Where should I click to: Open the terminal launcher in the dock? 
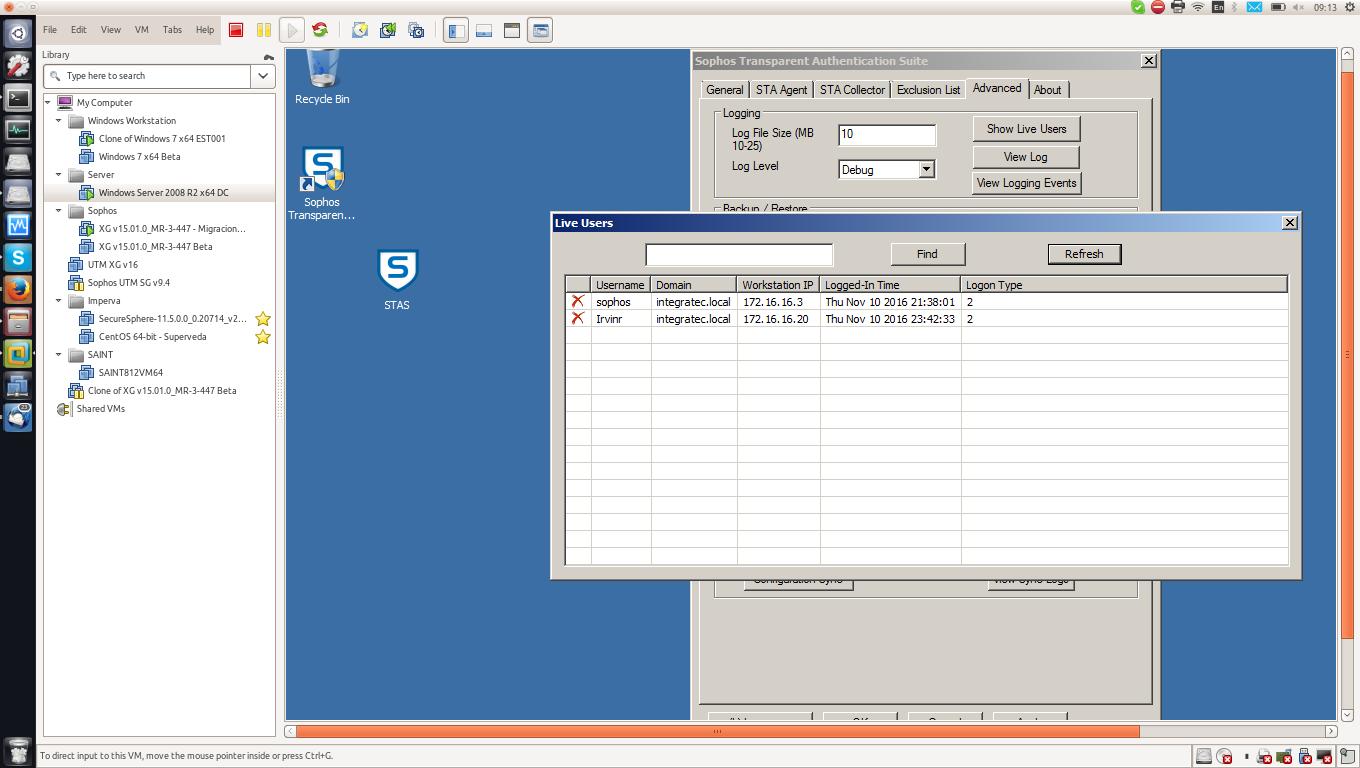click(x=18, y=97)
